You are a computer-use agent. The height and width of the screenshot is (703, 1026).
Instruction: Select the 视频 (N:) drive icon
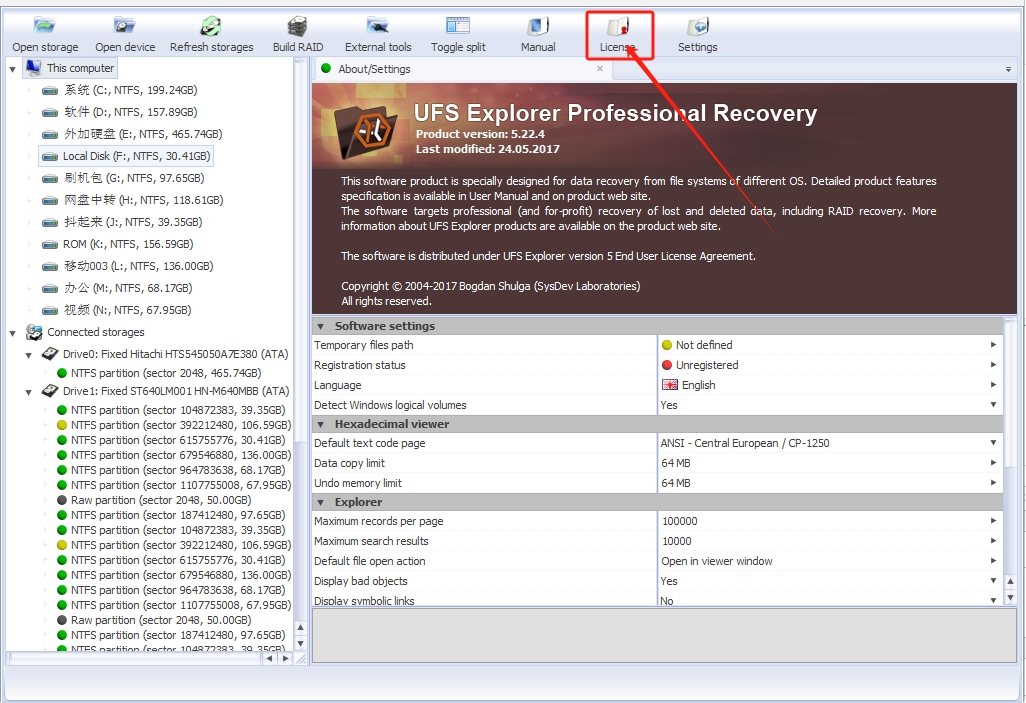[50, 310]
